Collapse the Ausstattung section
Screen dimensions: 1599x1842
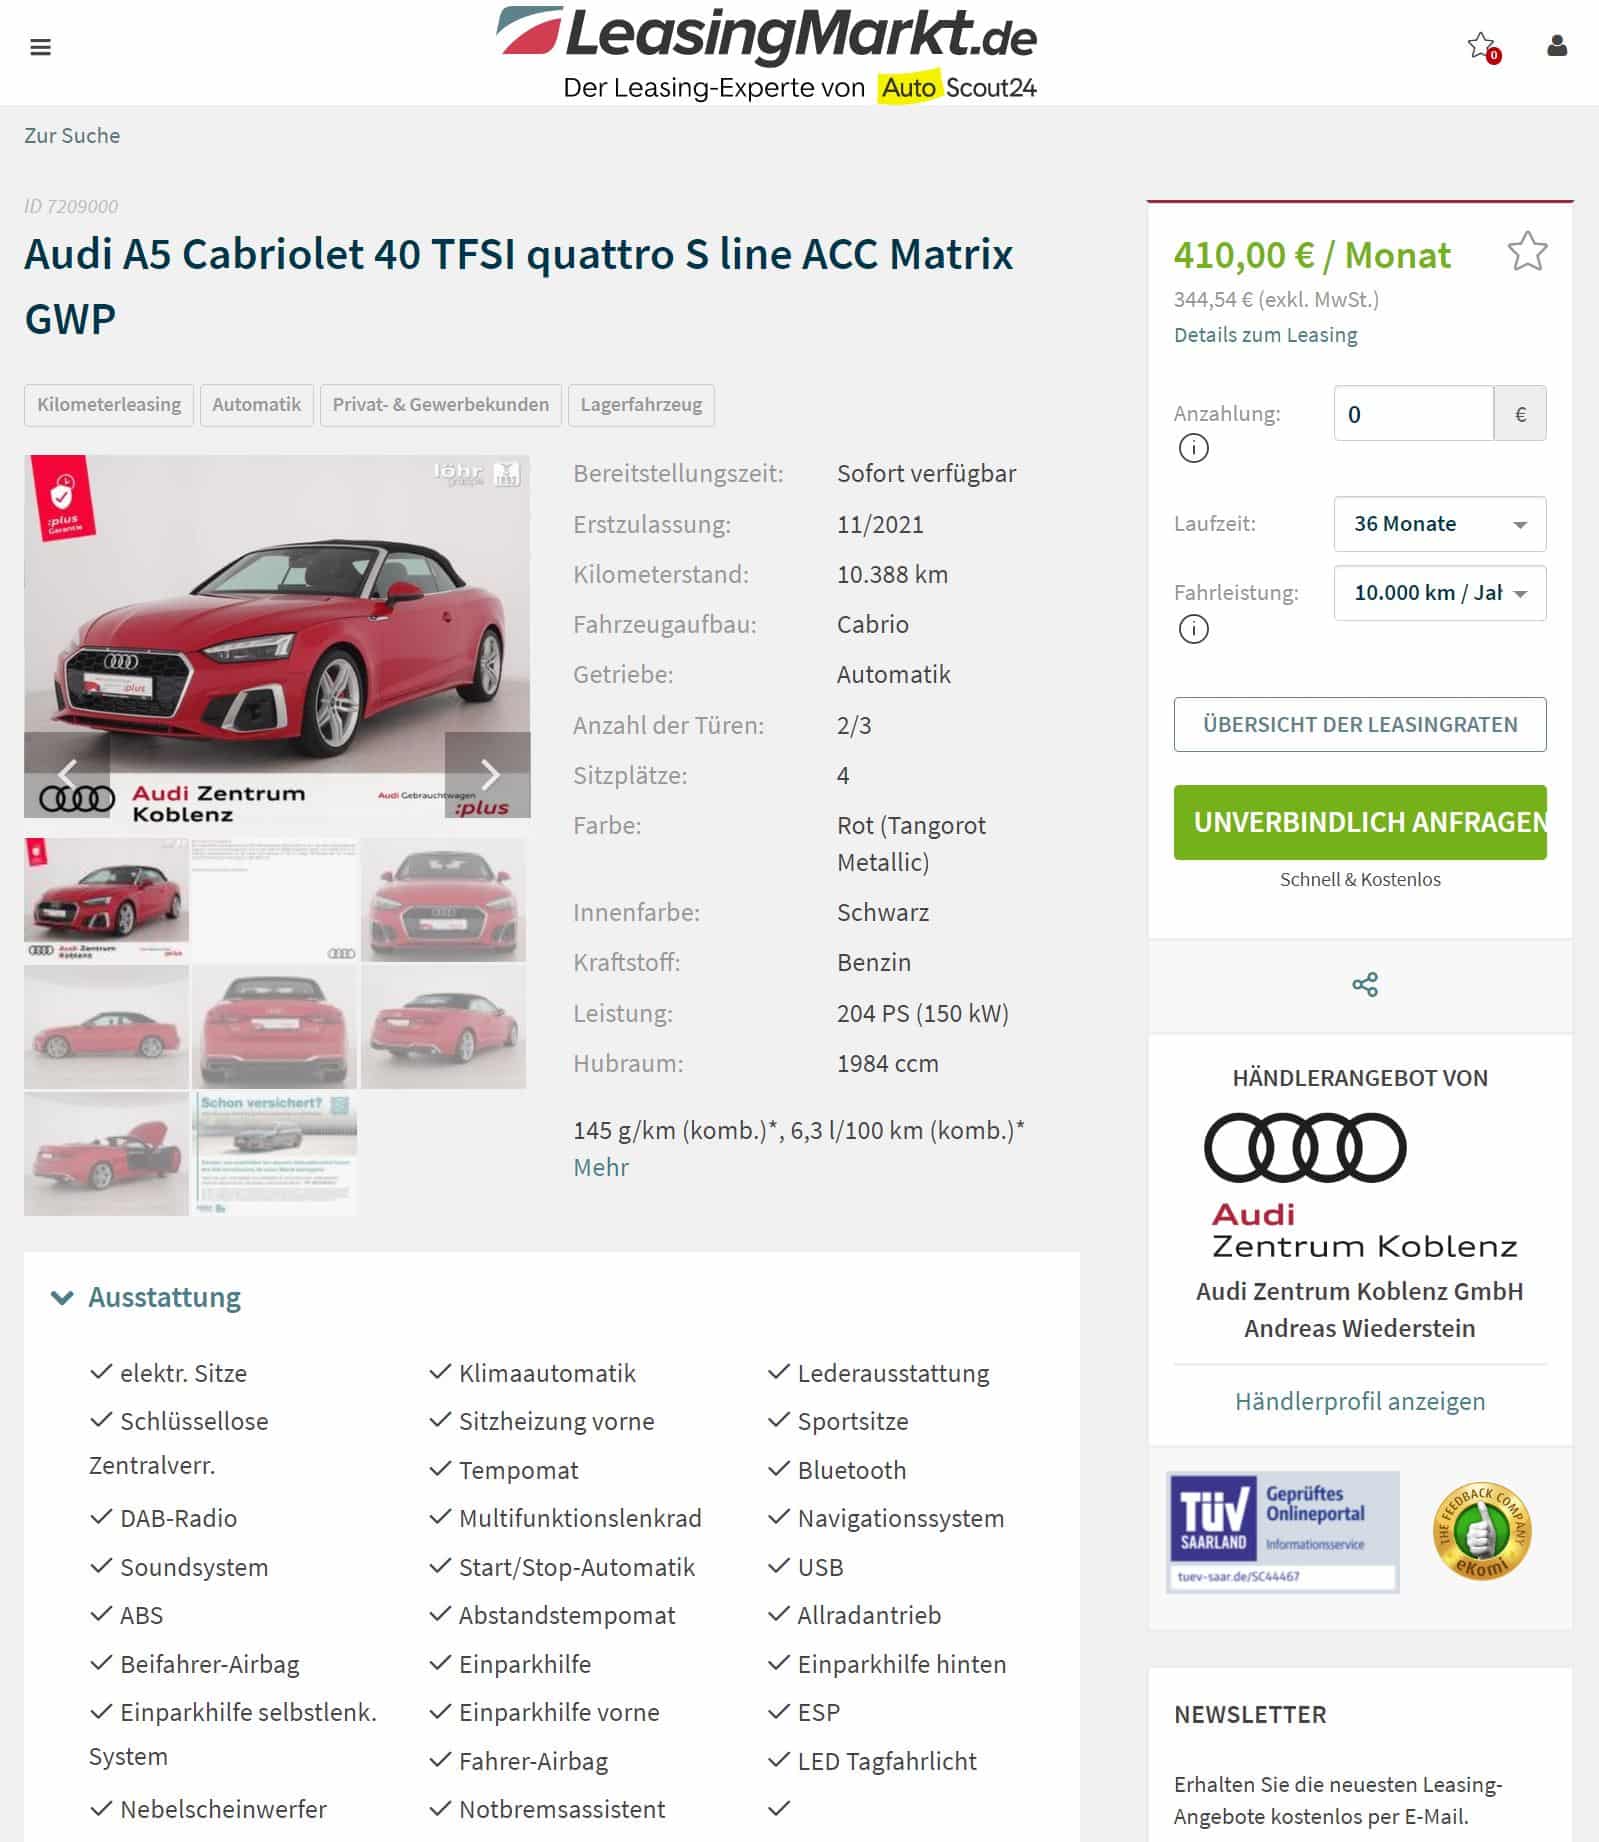146,1297
